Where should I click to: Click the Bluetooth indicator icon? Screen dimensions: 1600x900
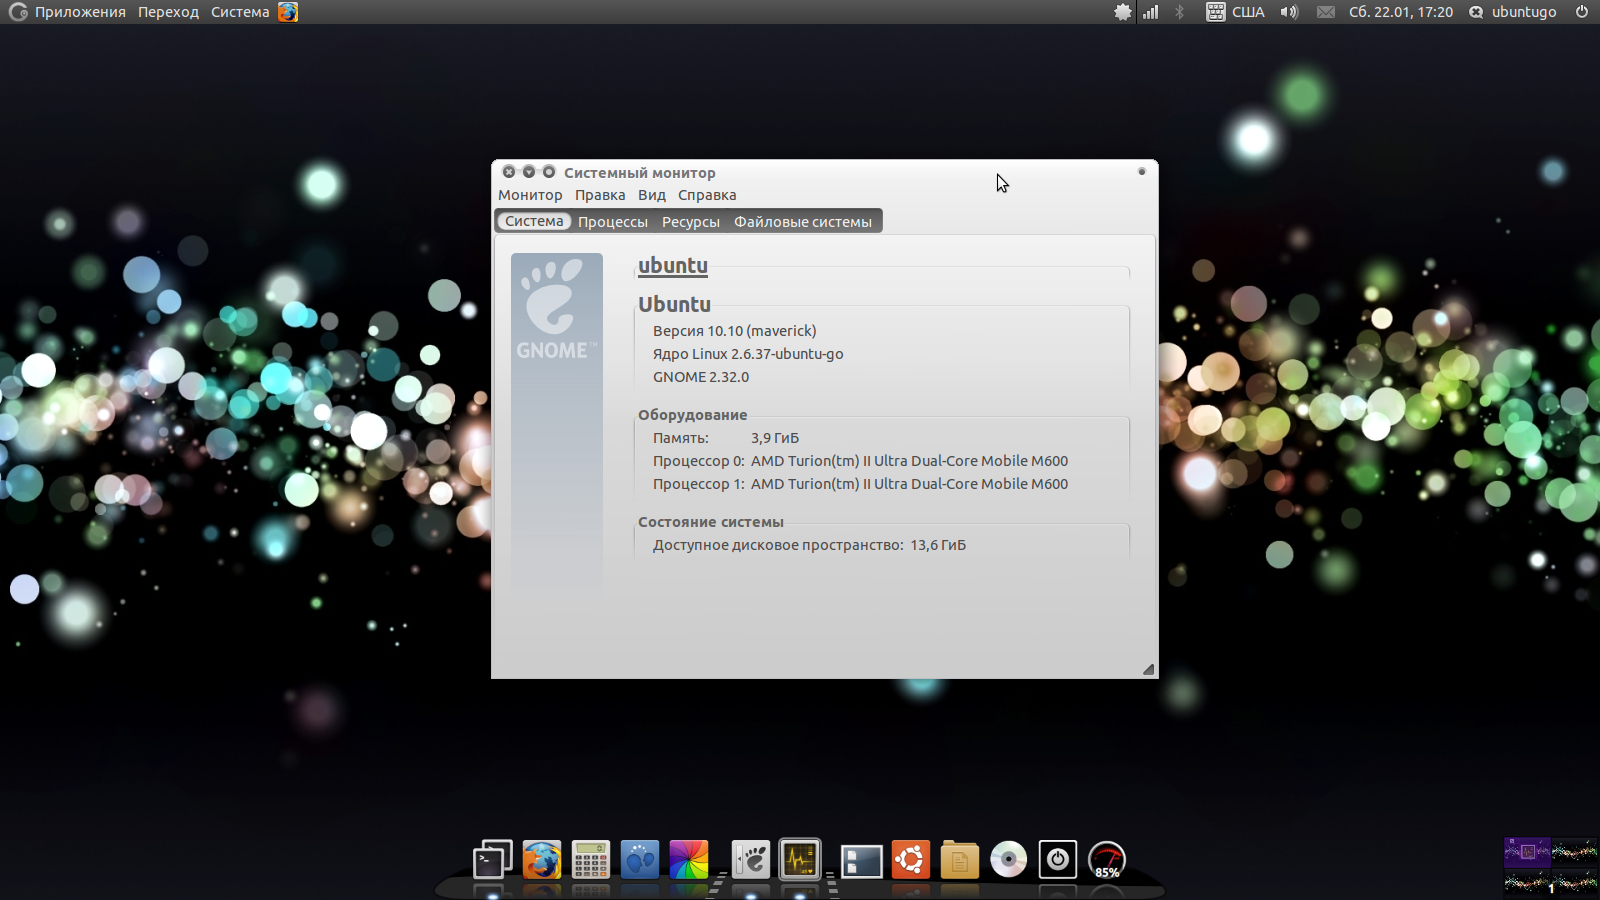coord(1179,12)
